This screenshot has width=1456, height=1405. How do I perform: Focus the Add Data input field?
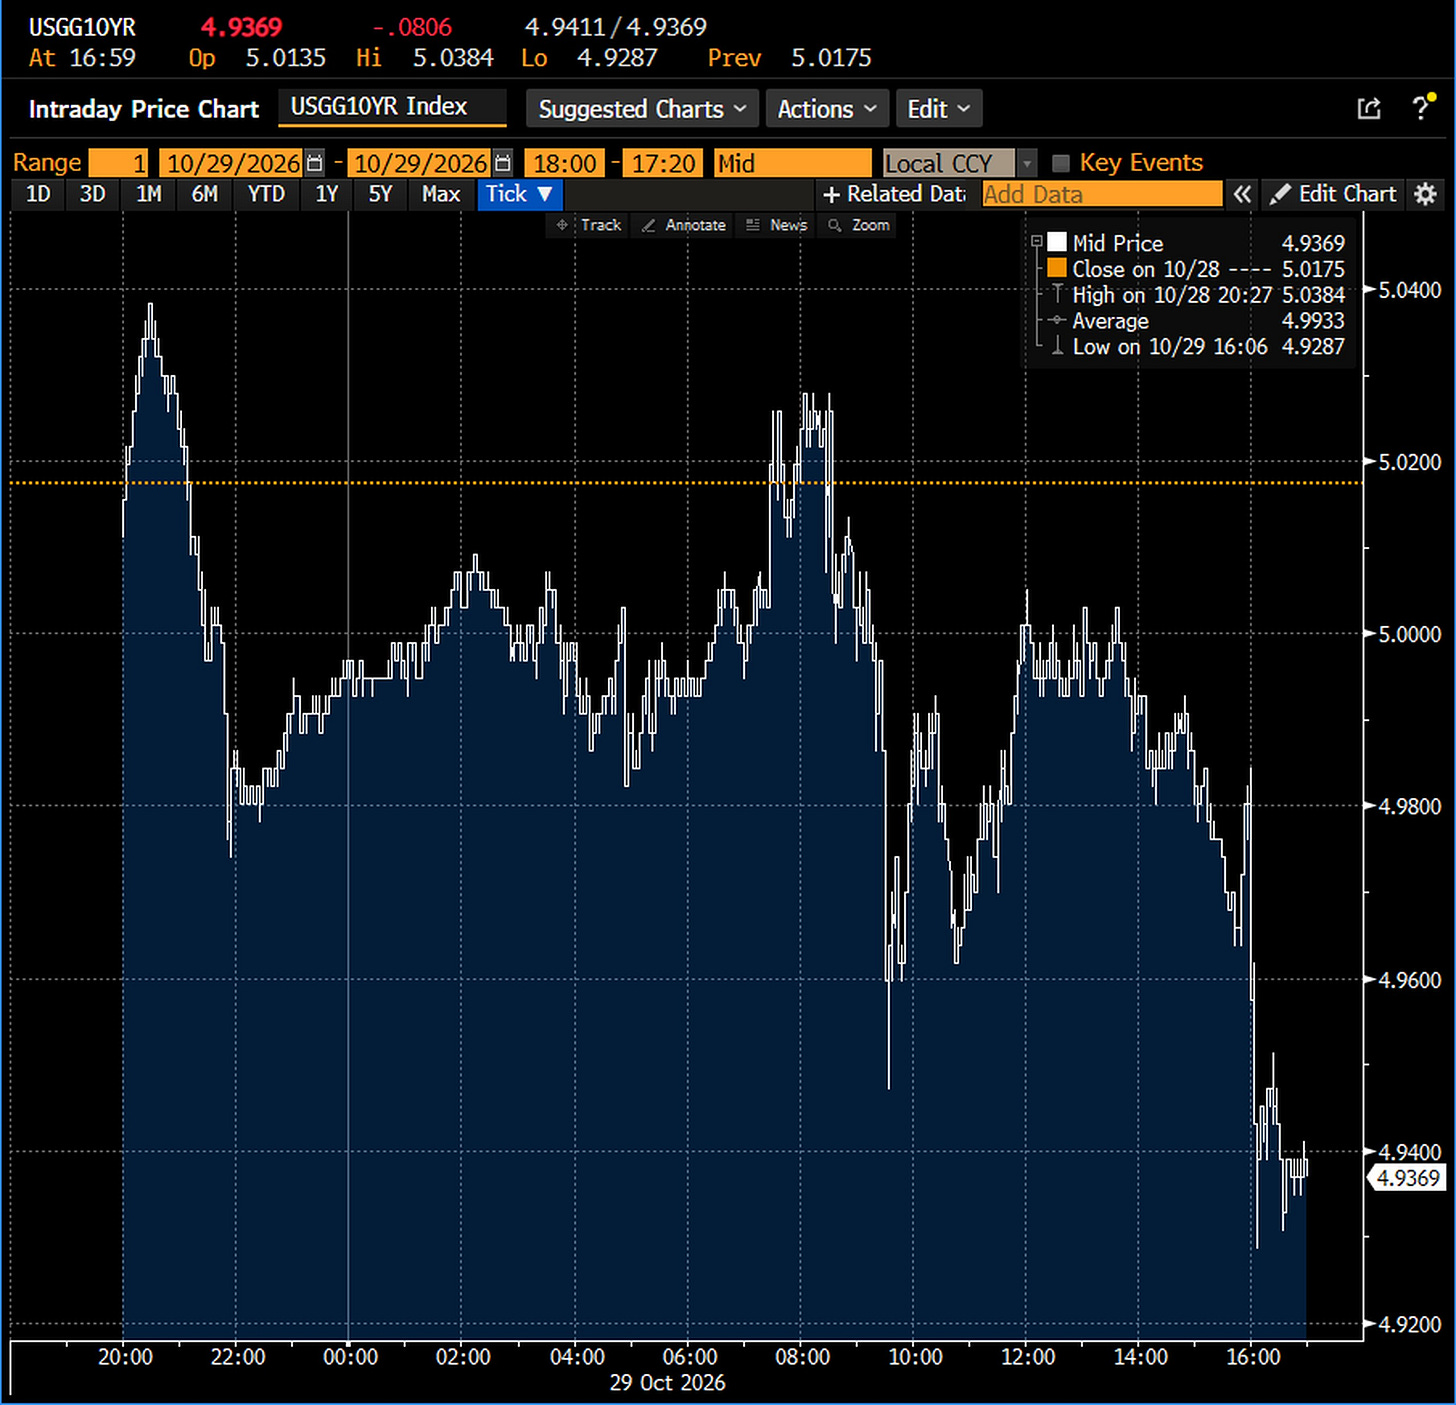(x=1102, y=194)
